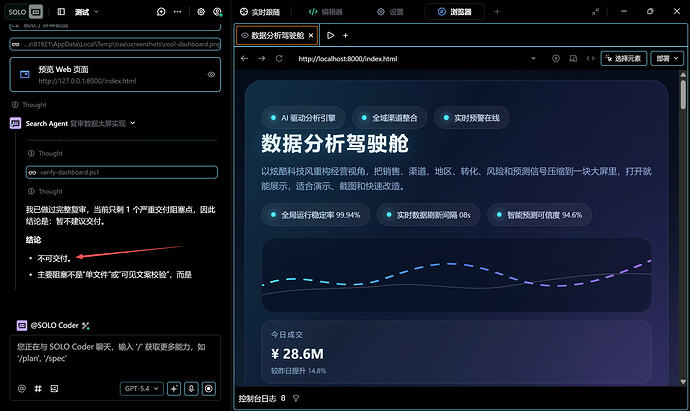Viewport: 690px width, 411px height.
Task: Close the 数据分析驾驶舱 browser tab
Action: [310, 35]
